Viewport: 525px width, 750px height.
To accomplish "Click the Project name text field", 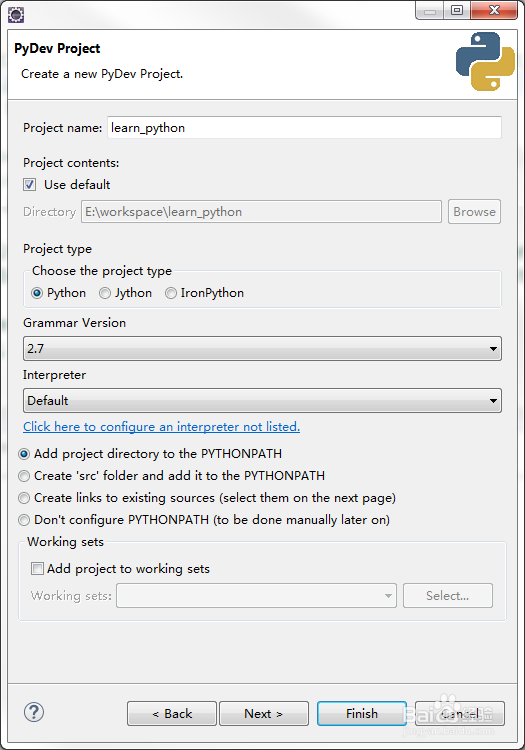I will pos(305,128).
